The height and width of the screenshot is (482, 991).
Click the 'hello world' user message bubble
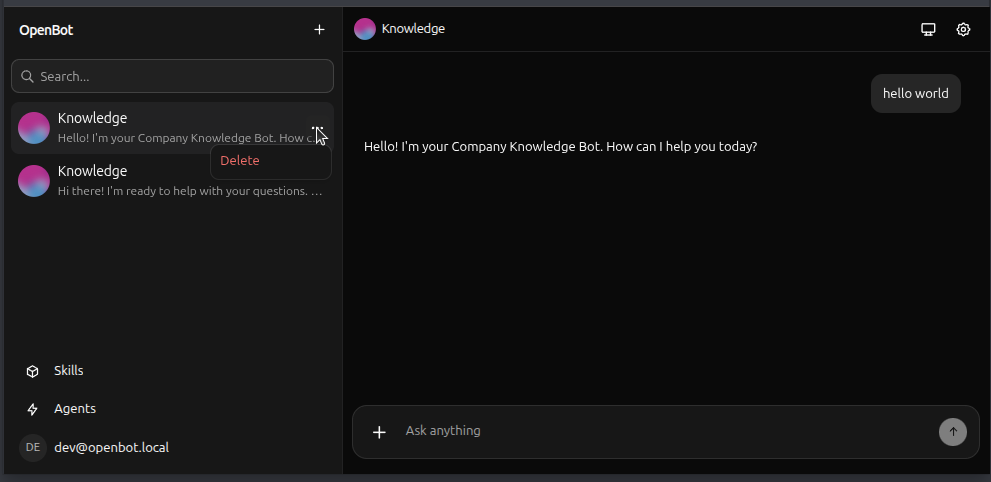click(x=916, y=93)
